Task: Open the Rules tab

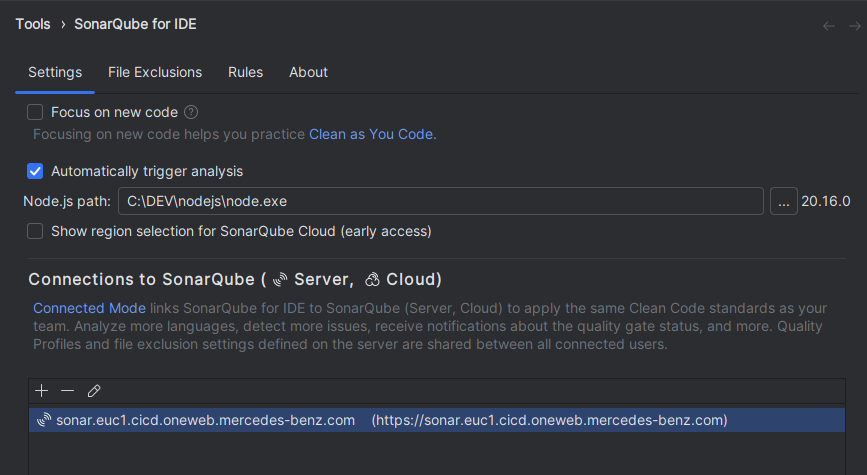Action: (245, 72)
